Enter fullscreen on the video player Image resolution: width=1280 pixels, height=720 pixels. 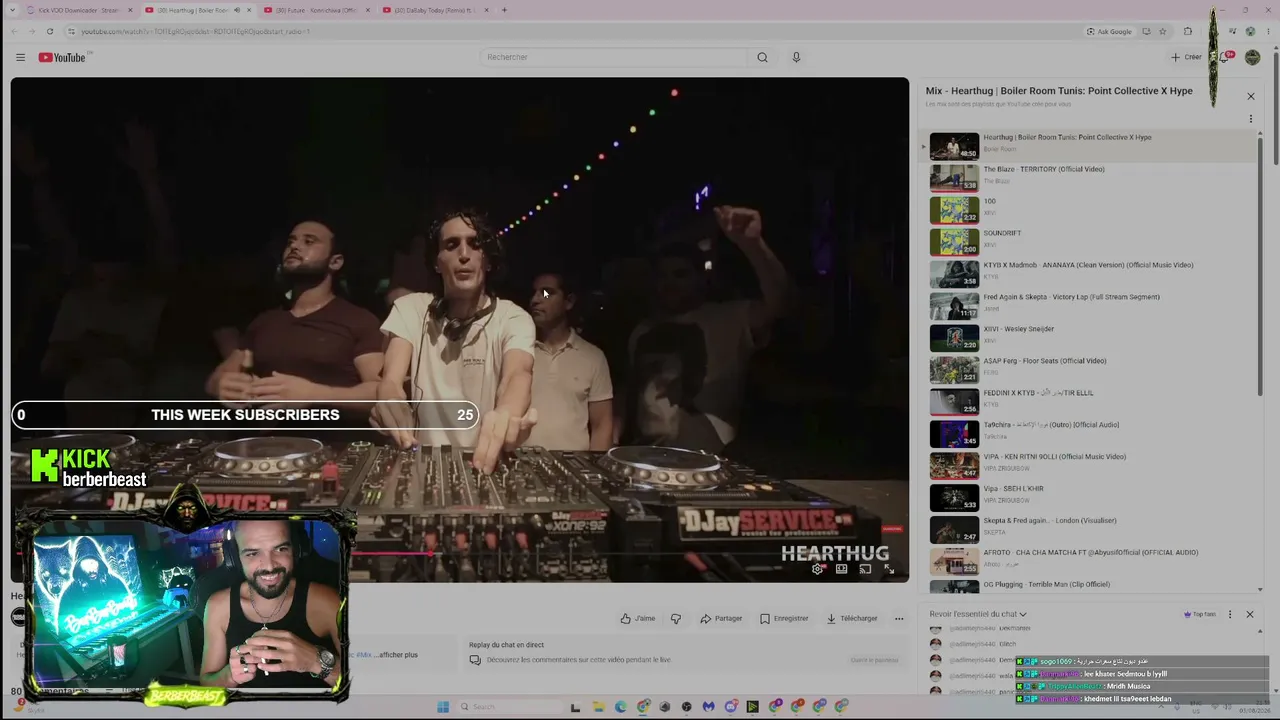point(889,569)
